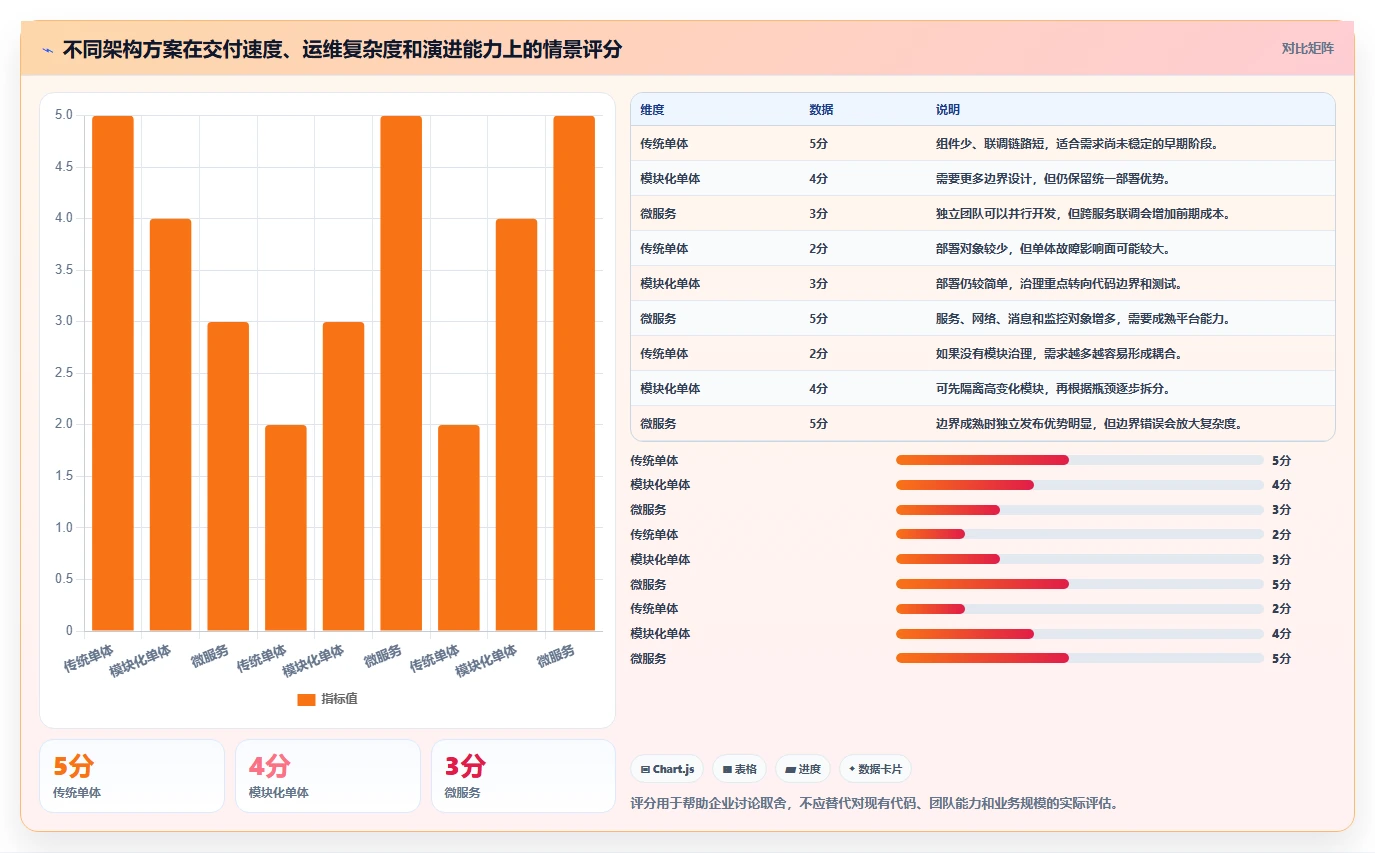Click the 4分 score in the 统一部署优势 row
Viewport: 1375px width, 853px height.
tap(818, 179)
